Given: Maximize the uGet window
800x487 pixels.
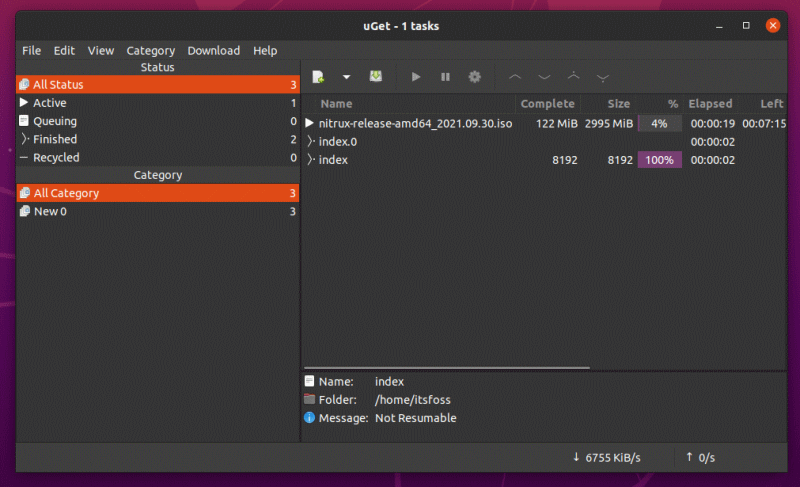Looking at the screenshot, I should tap(746, 25).
